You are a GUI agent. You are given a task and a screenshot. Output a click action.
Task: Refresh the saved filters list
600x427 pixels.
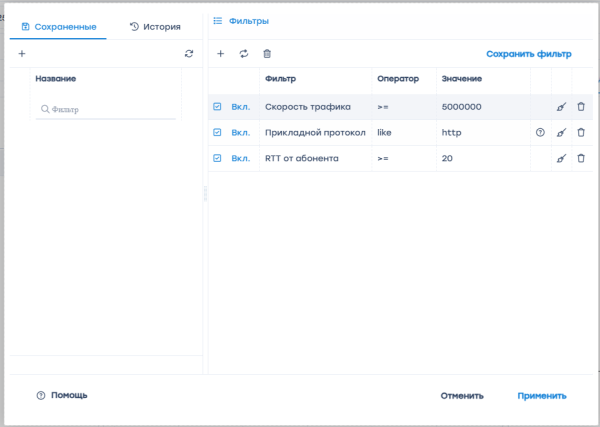pos(189,54)
